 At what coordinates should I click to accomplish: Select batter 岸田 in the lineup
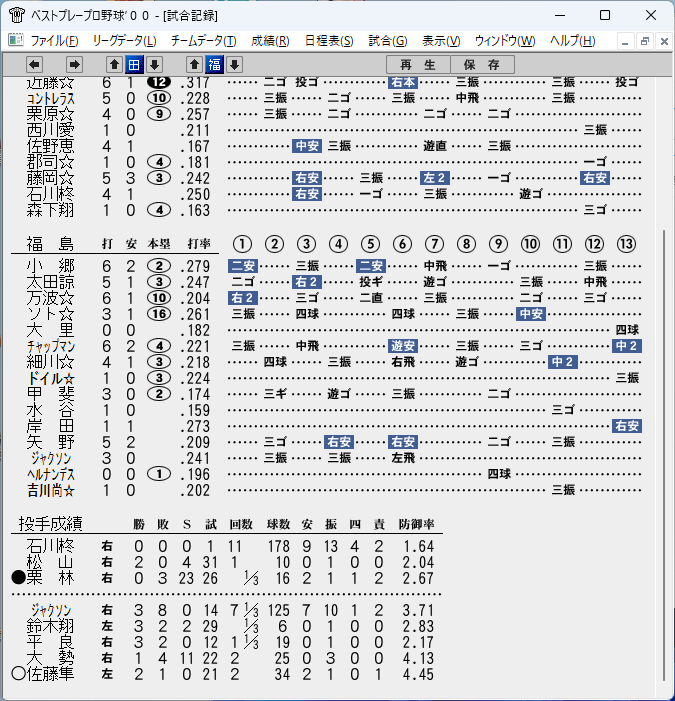point(50,427)
